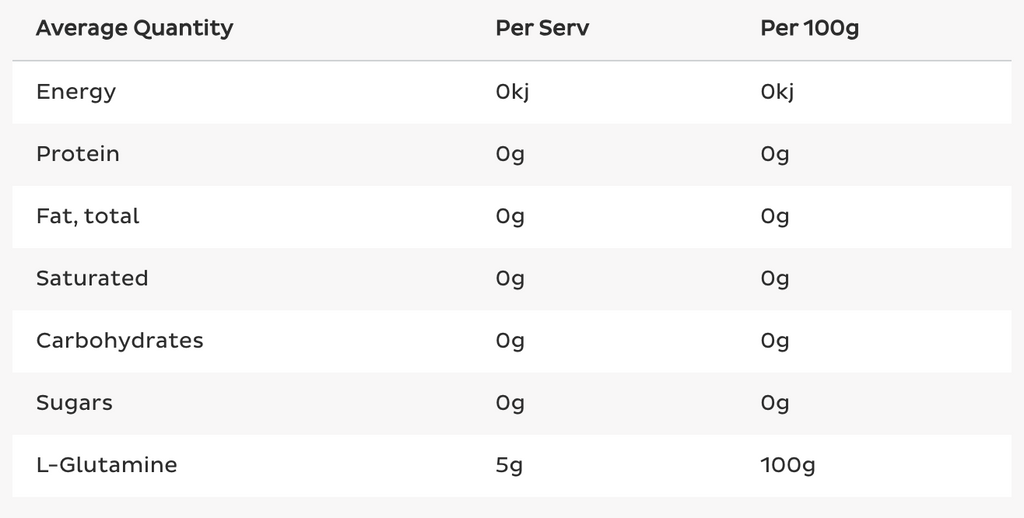The image size is (1024, 518).
Task: Click the Average Quantity column header
Action: pyautogui.click(x=134, y=28)
